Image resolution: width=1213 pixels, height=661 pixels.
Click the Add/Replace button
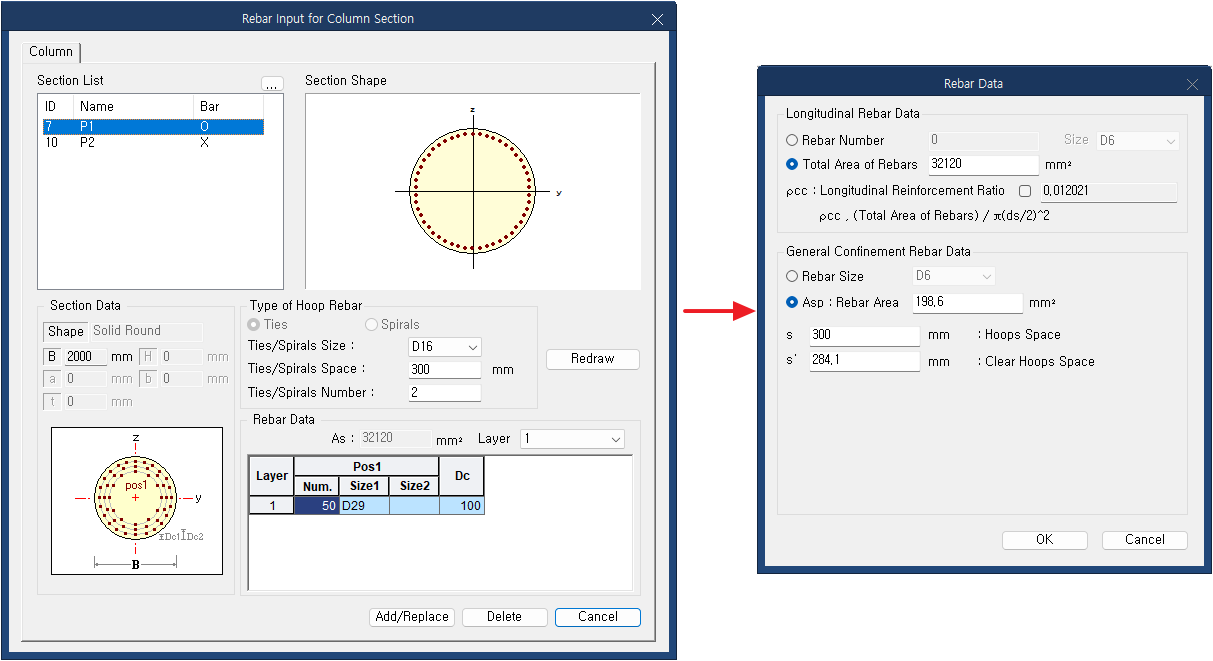coord(412,617)
